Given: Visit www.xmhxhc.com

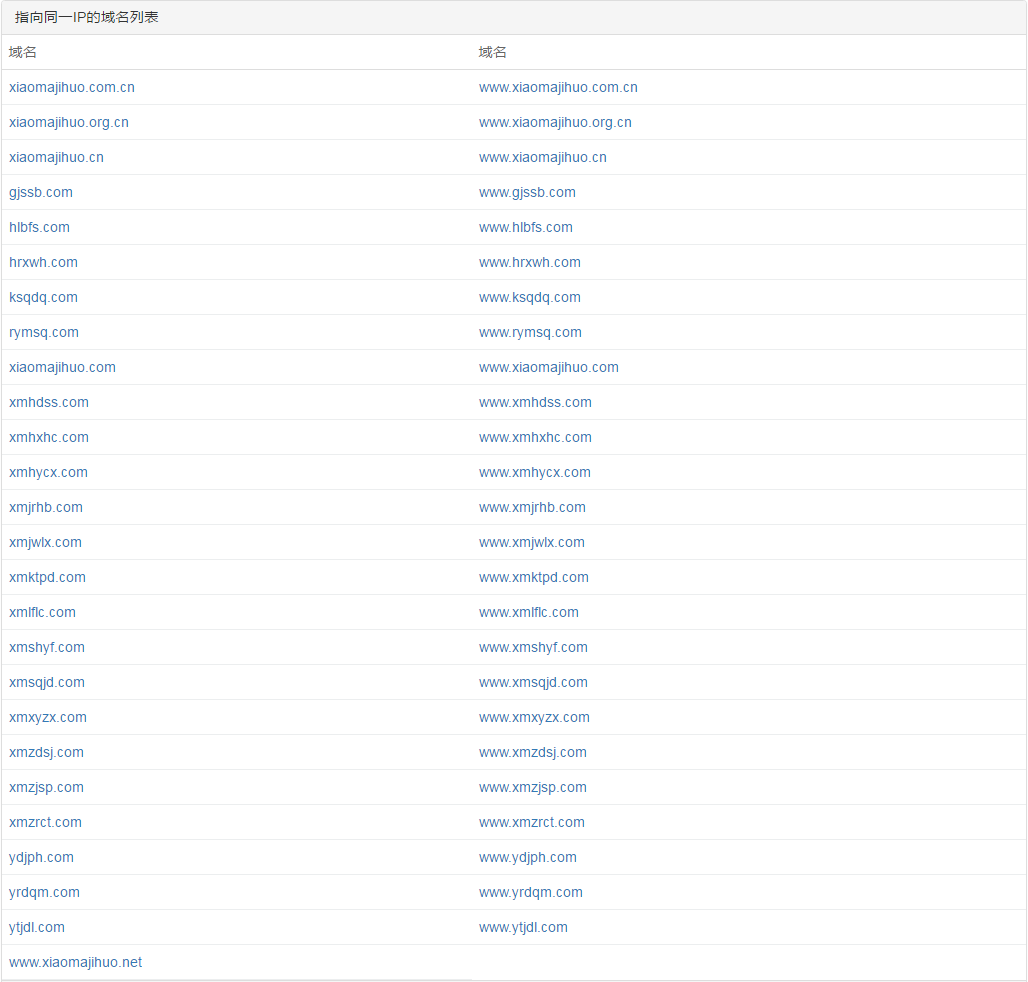Looking at the screenshot, I should pyautogui.click(x=535, y=437).
